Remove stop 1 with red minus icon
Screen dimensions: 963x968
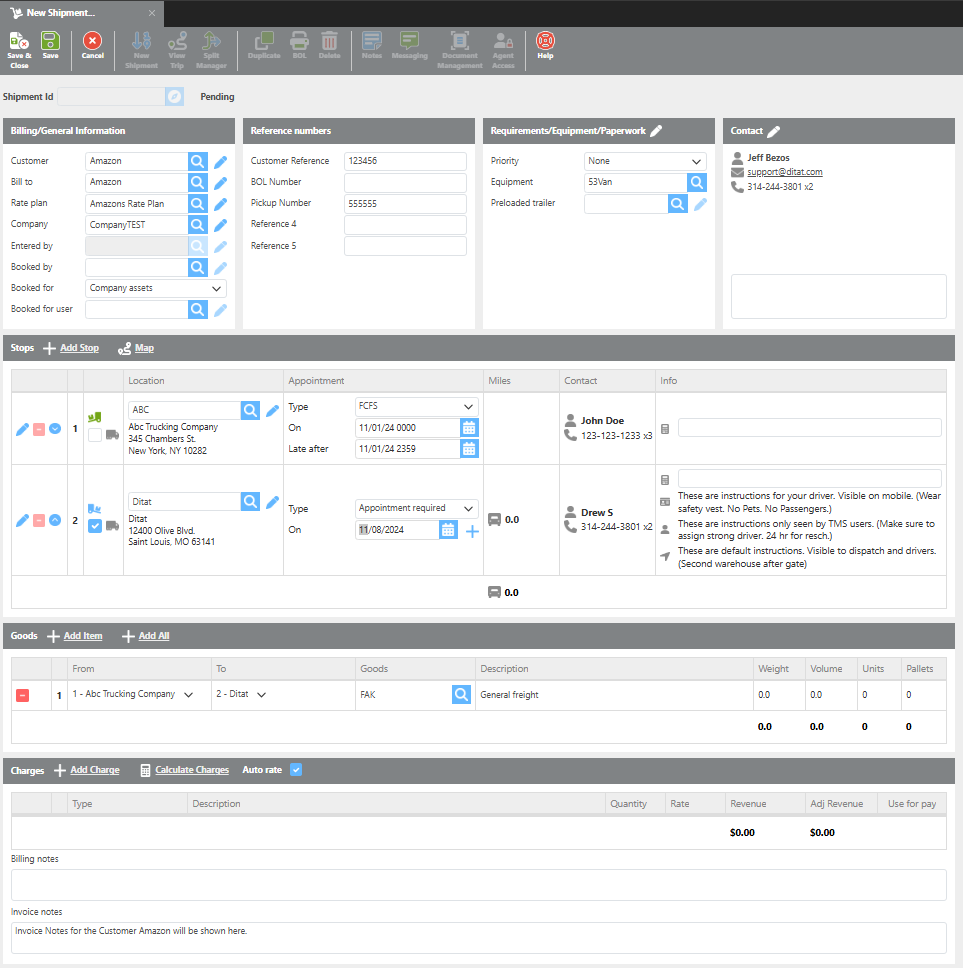39,429
